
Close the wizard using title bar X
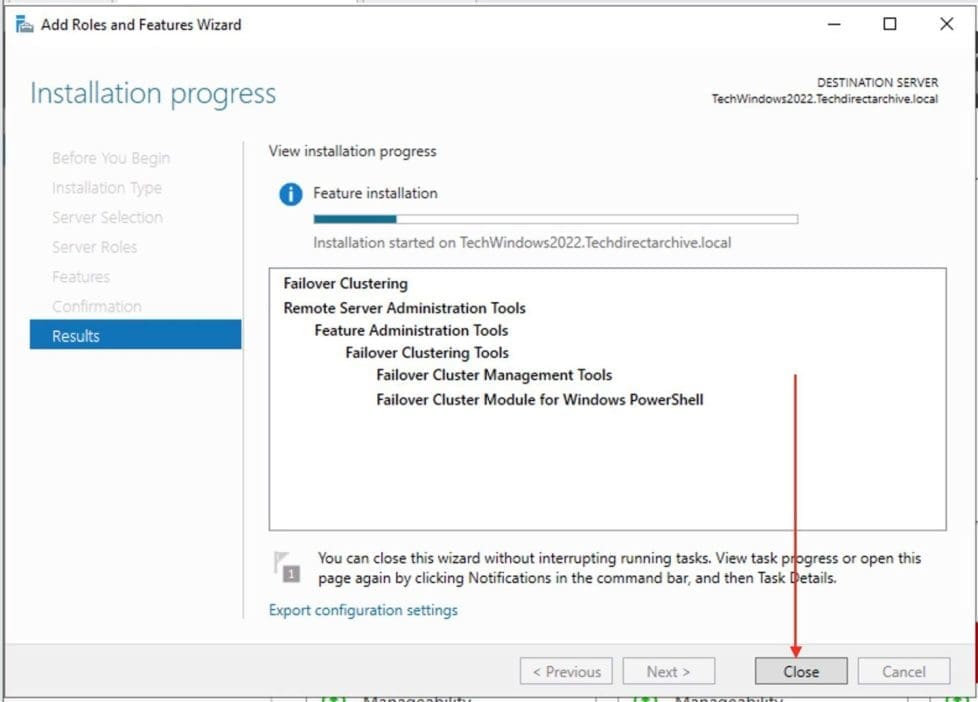946,25
